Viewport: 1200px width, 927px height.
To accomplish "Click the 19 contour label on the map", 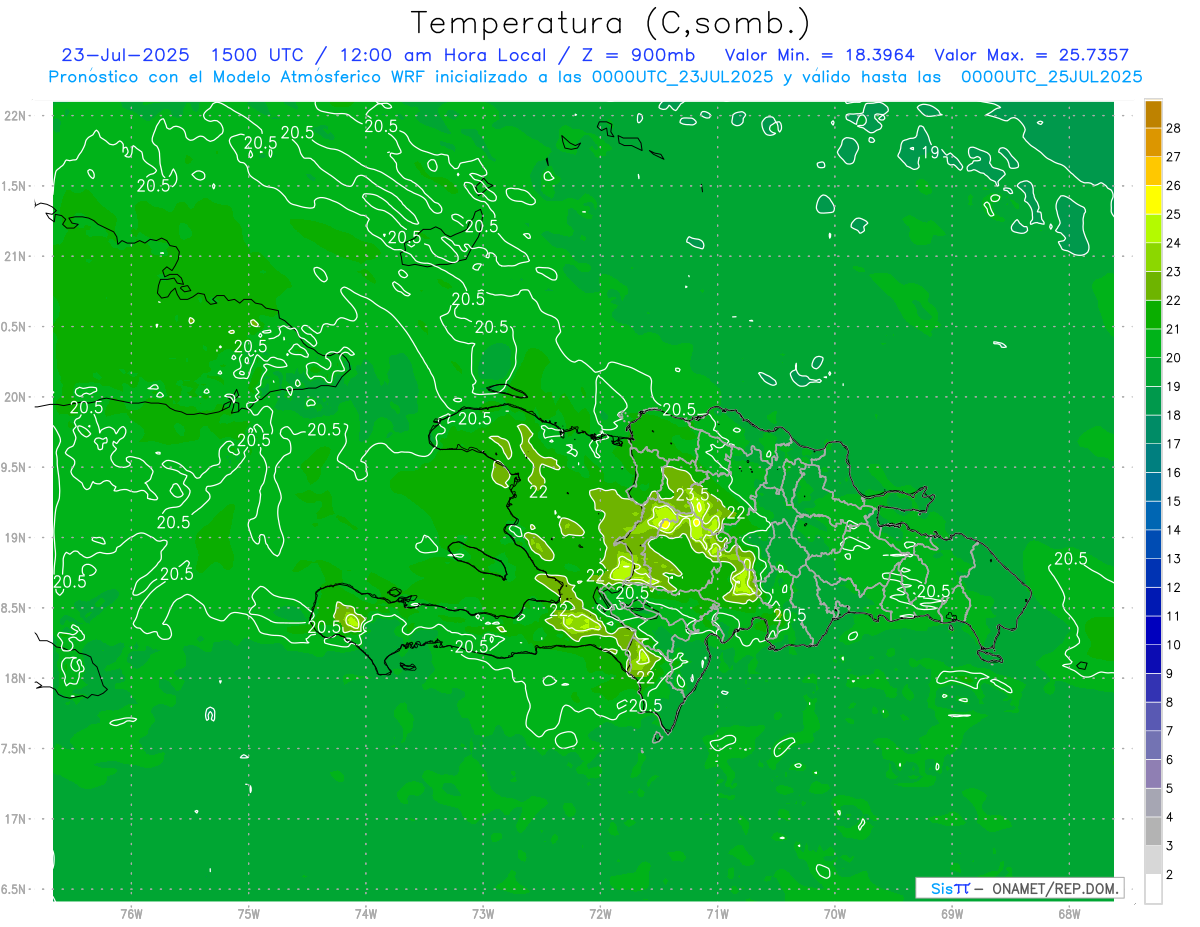I will 931,152.
